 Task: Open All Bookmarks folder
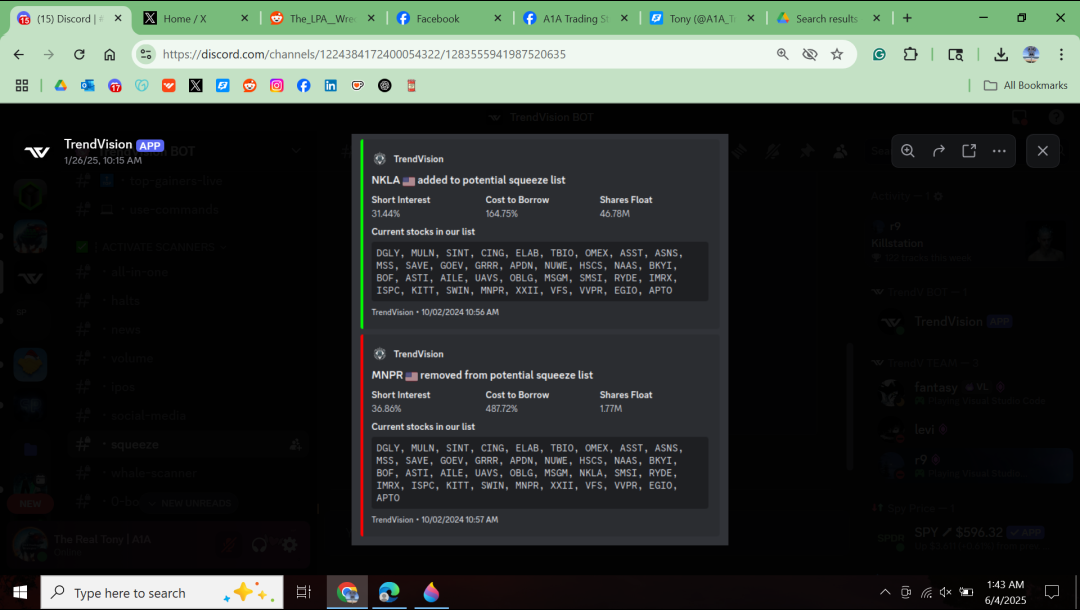pos(1025,85)
